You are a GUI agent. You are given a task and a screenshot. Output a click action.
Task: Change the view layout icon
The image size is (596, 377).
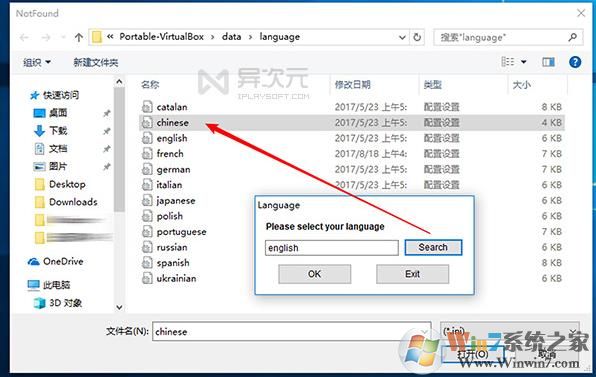(x=508, y=62)
